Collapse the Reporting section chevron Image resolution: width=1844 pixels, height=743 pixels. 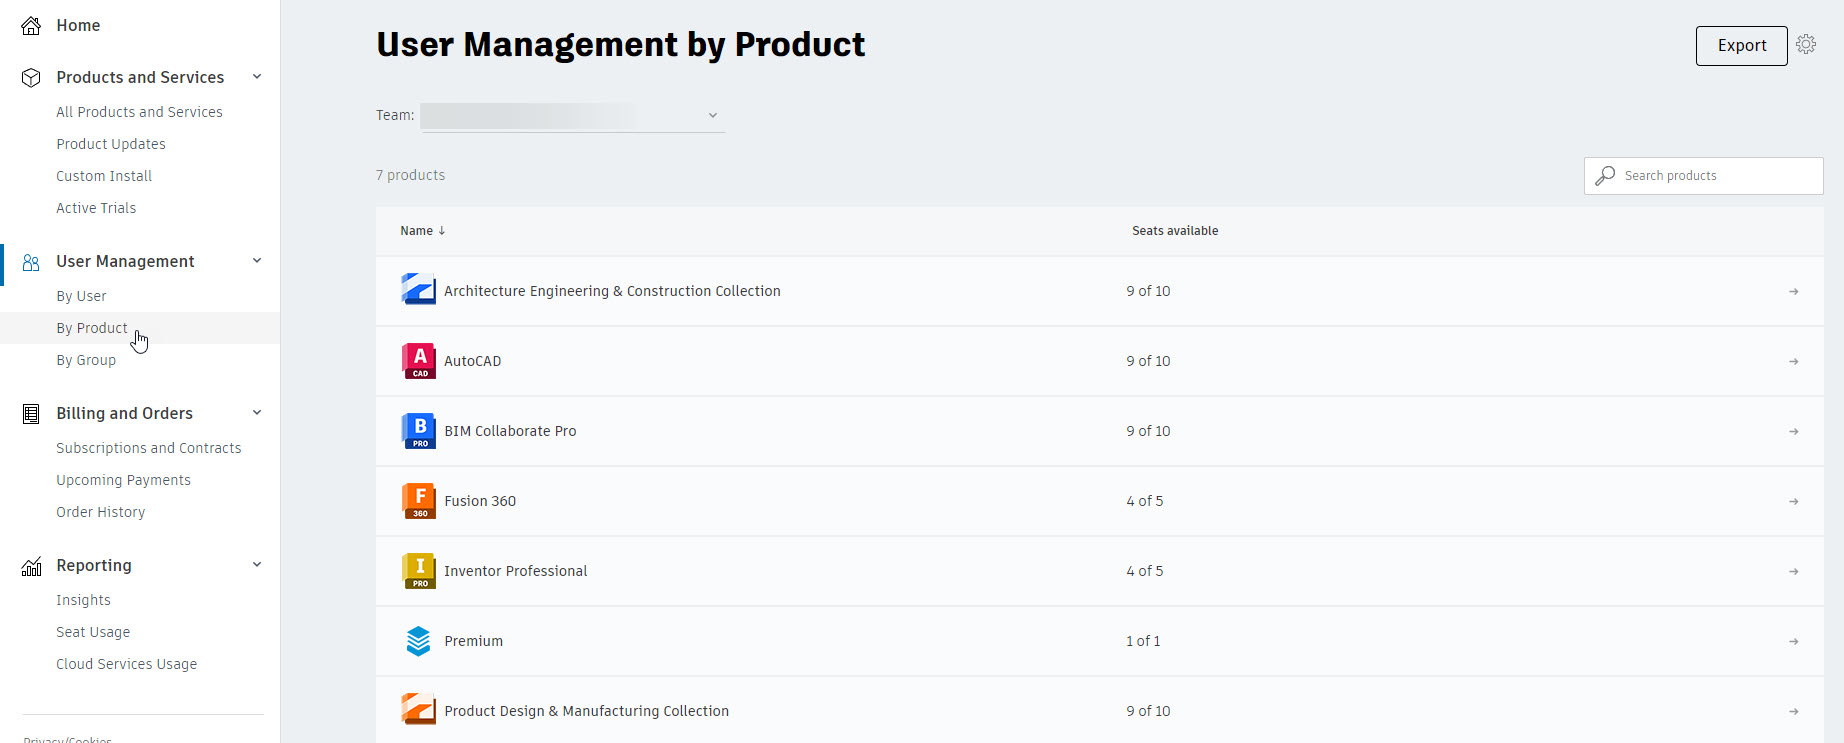click(257, 565)
